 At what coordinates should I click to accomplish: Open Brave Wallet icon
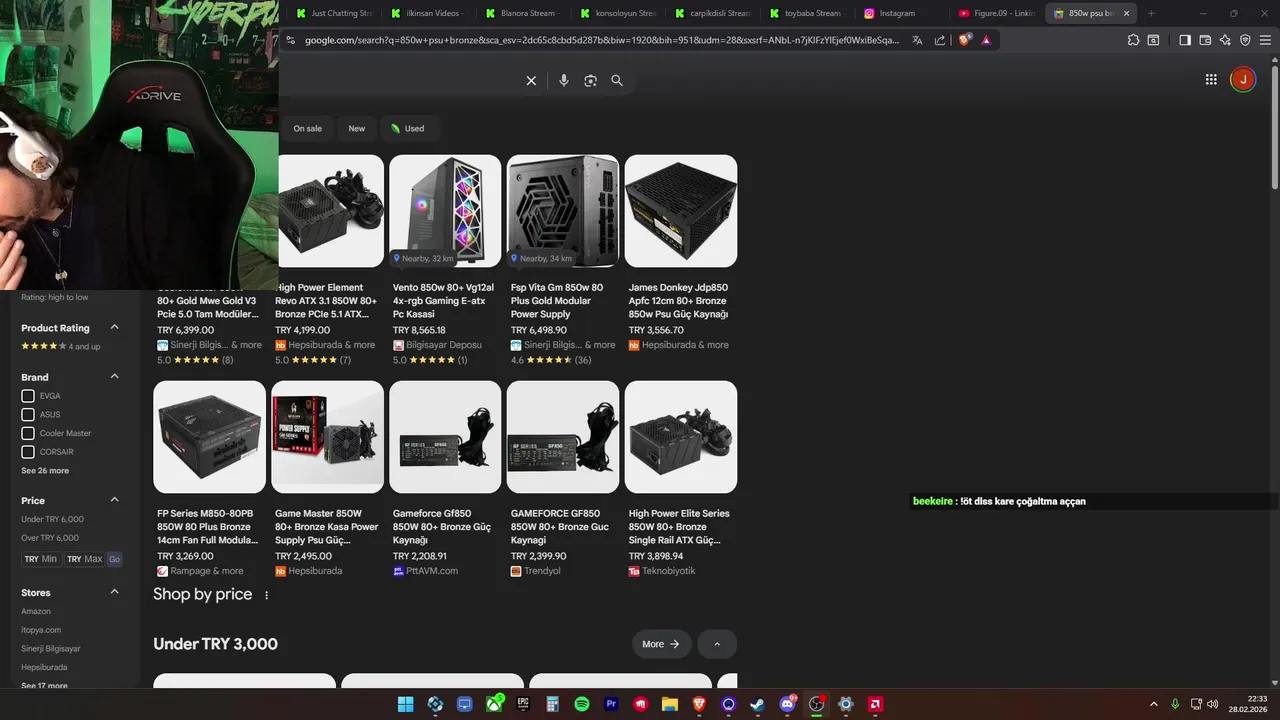pos(1205,40)
